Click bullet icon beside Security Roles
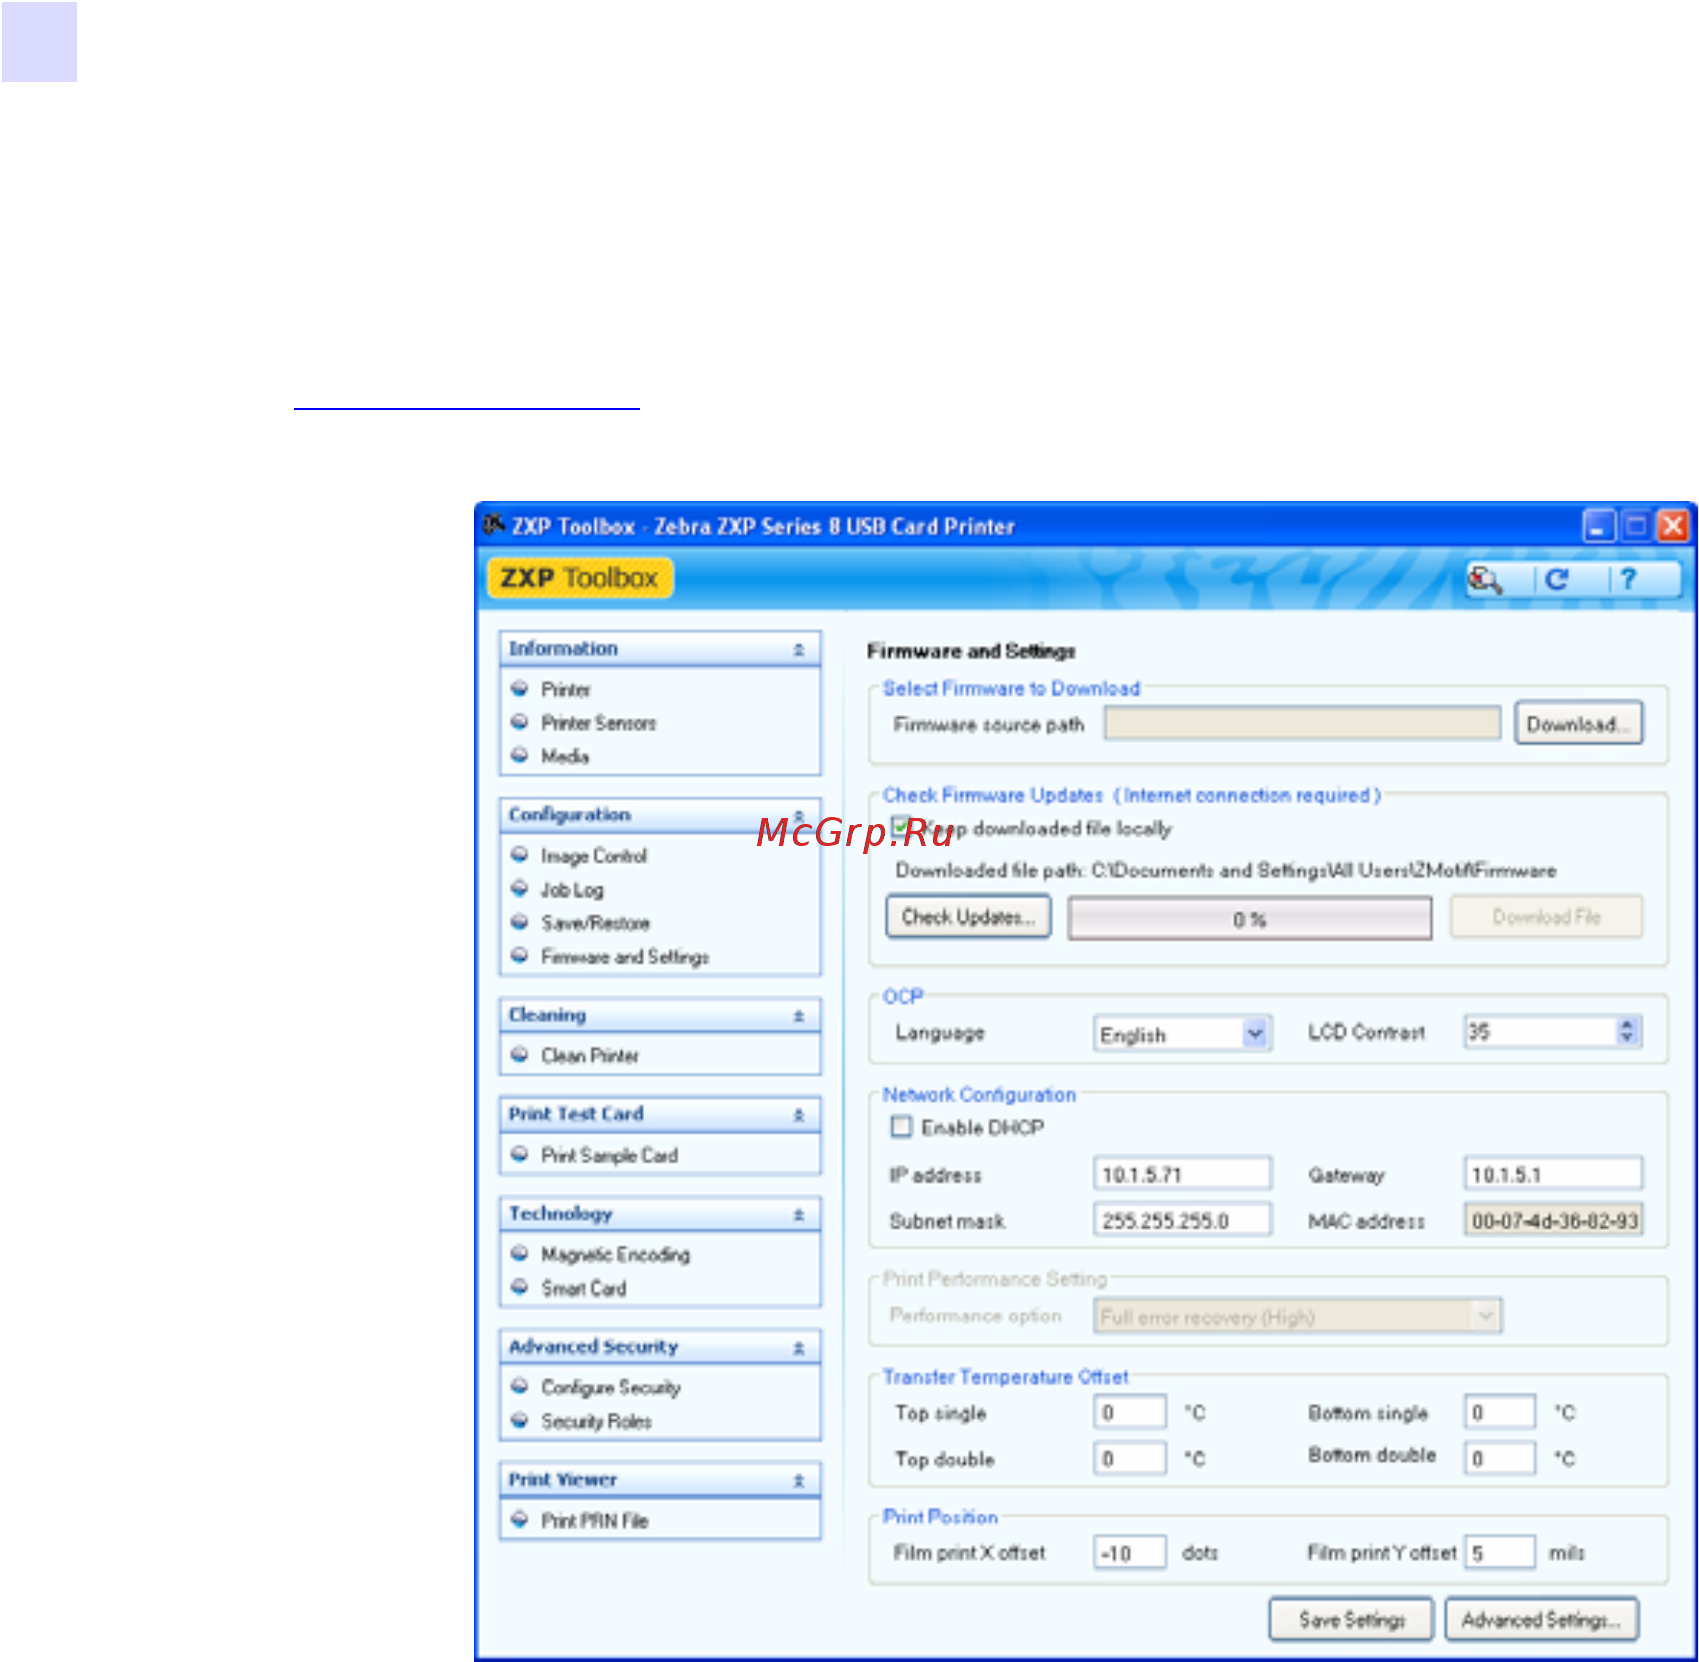The width and height of the screenshot is (1699, 1662). tap(519, 1420)
